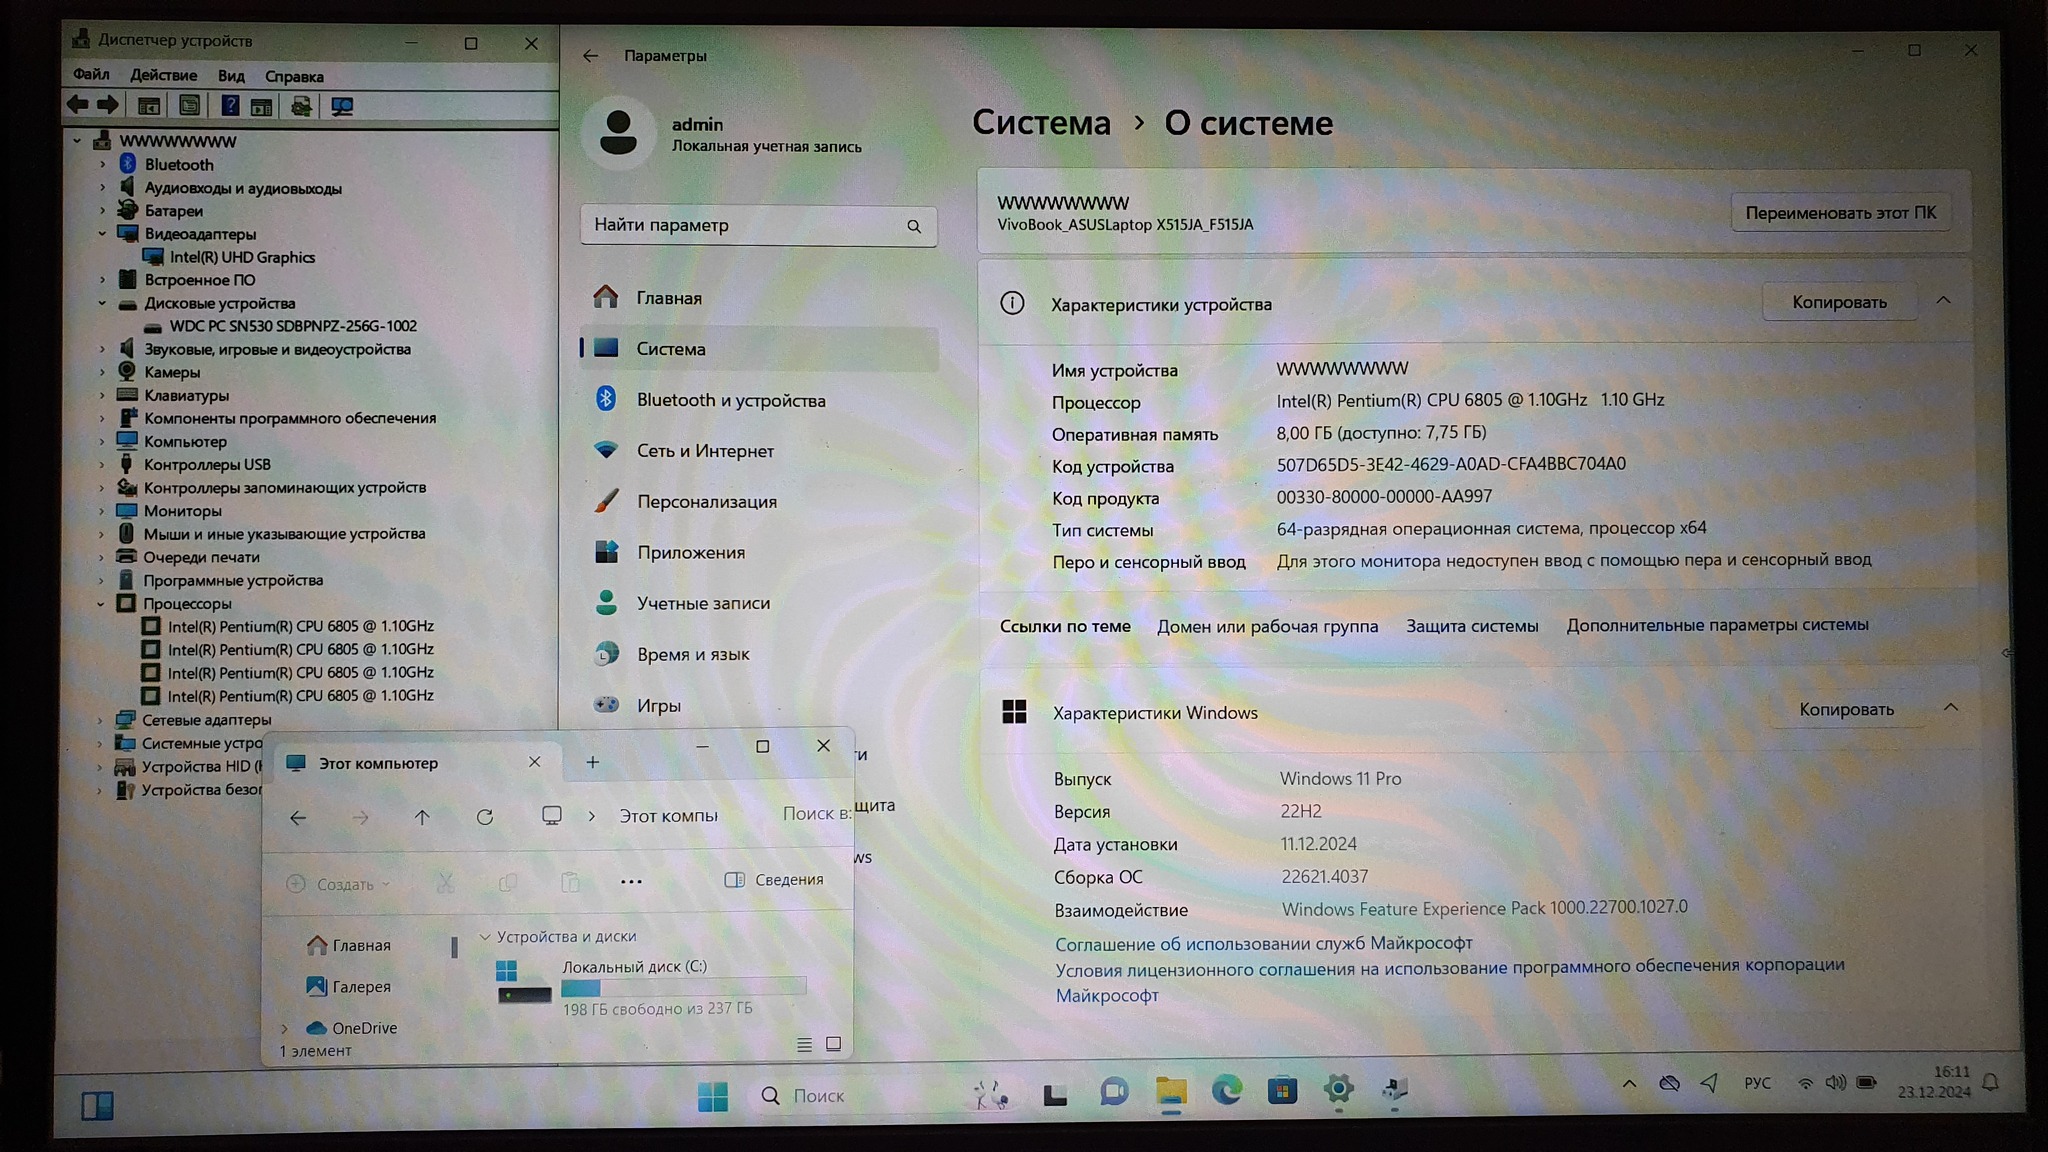Collapse the Процессоры tree node
The width and height of the screenshot is (2048, 1152).
tap(101, 604)
